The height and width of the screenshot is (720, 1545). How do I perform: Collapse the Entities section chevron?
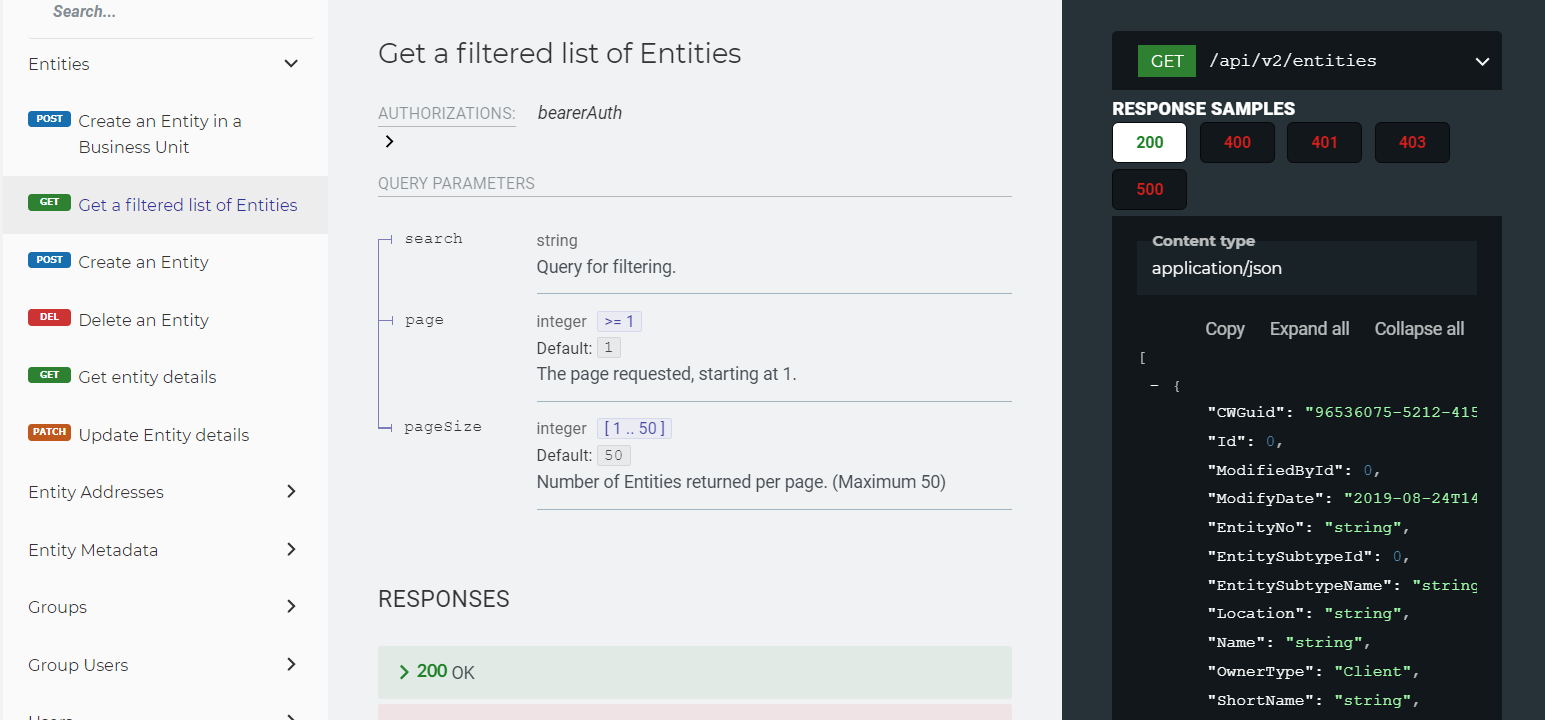[291, 64]
